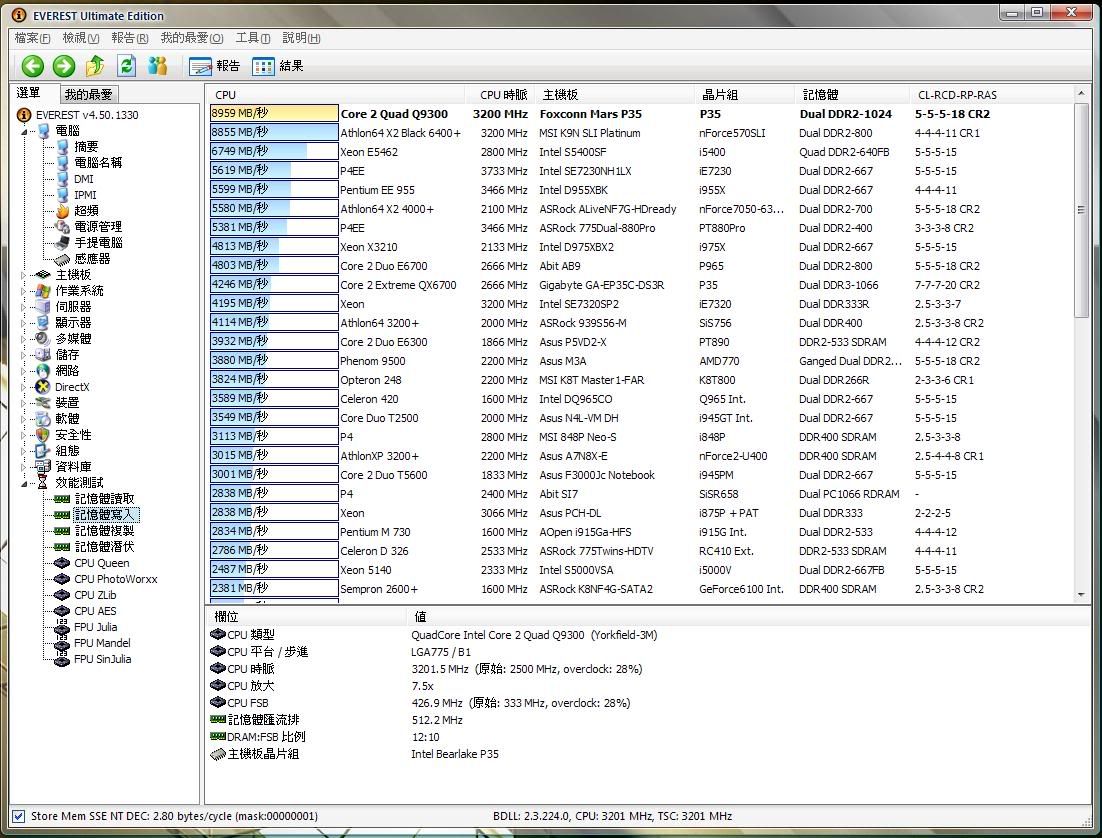This screenshot has width=1102, height=838.
Task: Select the 安全性 security shield icon
Action: coord(43,434)
